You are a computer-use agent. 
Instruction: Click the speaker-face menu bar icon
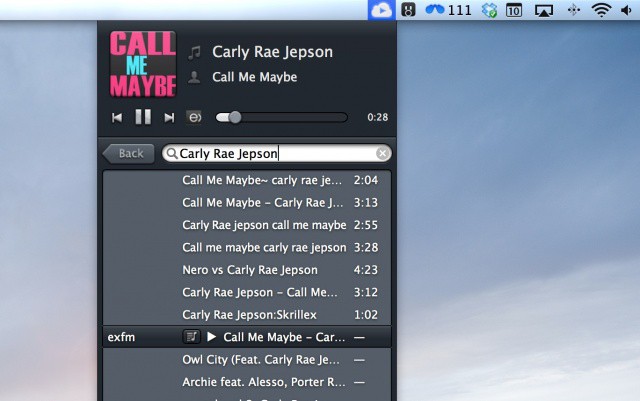tap(408, 10)
